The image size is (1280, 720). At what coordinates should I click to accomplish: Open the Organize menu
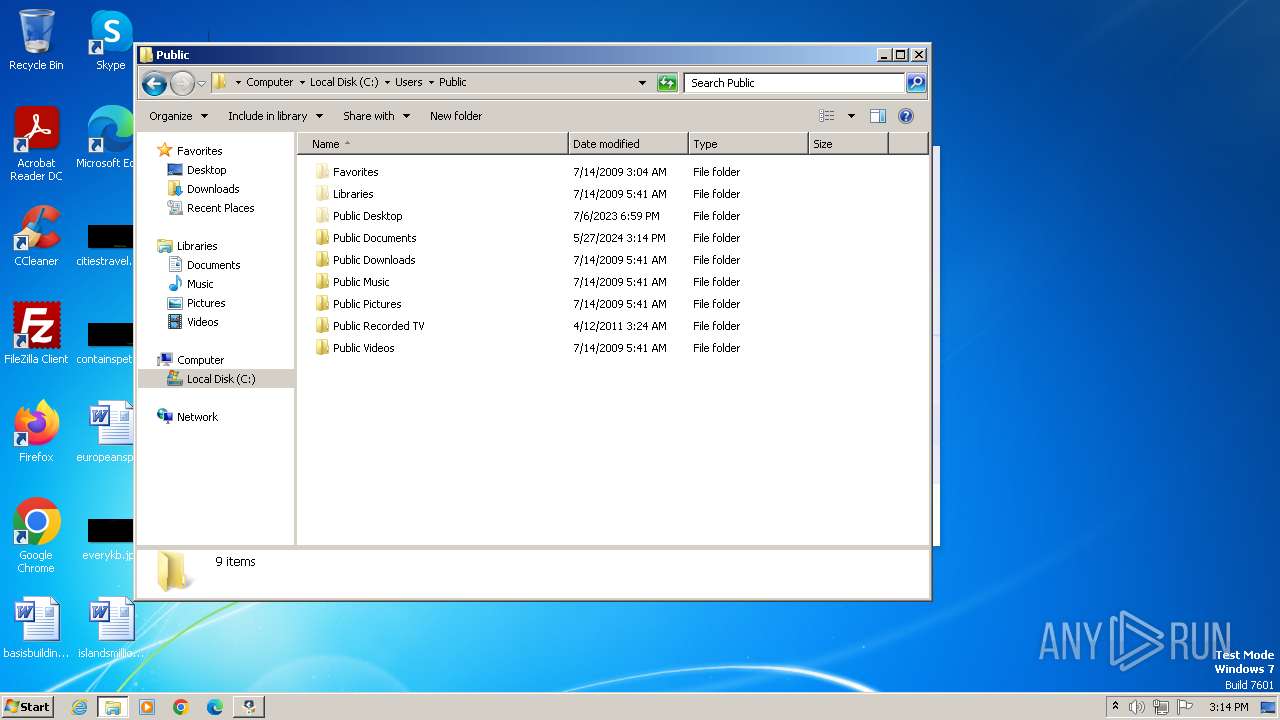pos(178,116)
